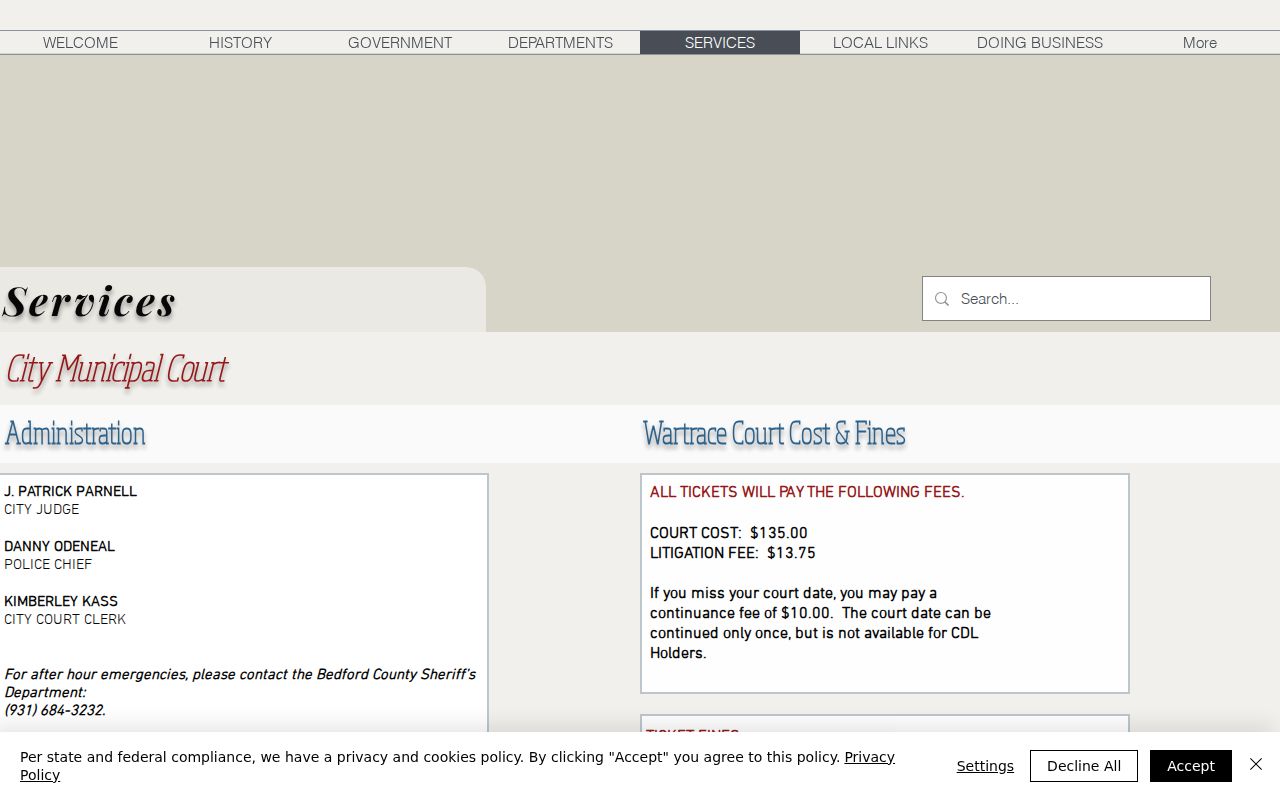Click the search magnifier icon
This screenshot has width=1280, height=800.
(x=941, y=299)
